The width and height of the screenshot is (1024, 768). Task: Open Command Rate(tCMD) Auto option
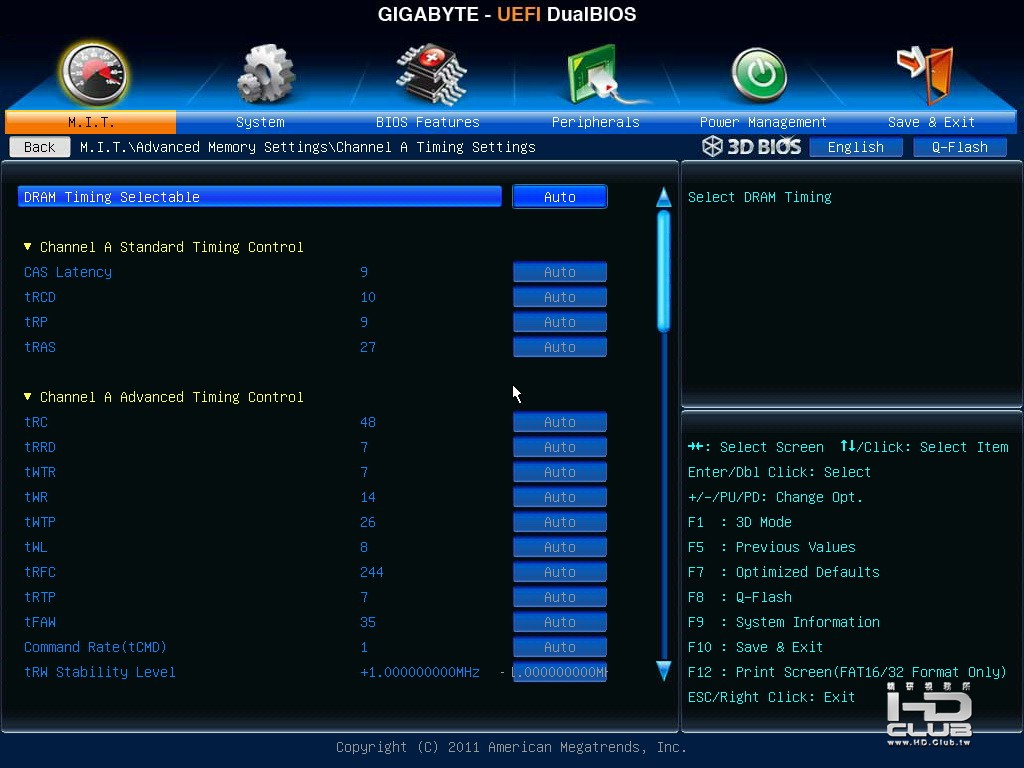pos(560,647)
